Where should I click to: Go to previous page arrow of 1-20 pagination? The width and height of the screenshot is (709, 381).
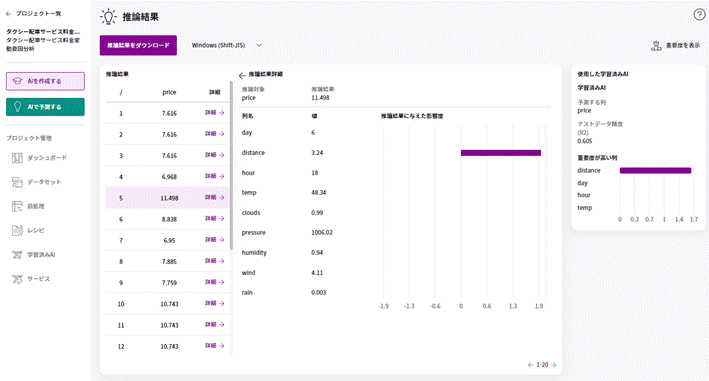point(530,365)
